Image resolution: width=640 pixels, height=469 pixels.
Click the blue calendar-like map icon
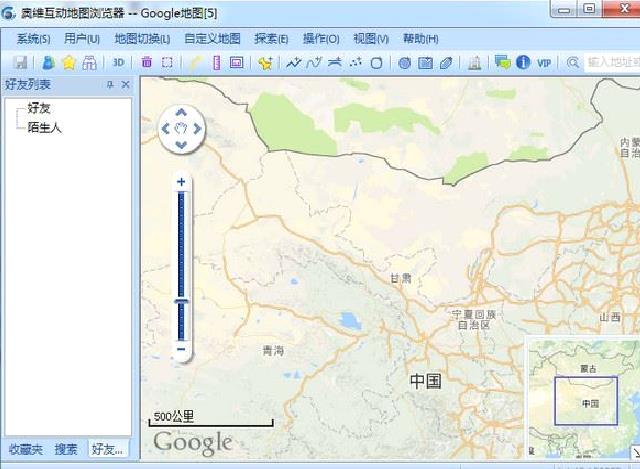click(x=425, y=63)
